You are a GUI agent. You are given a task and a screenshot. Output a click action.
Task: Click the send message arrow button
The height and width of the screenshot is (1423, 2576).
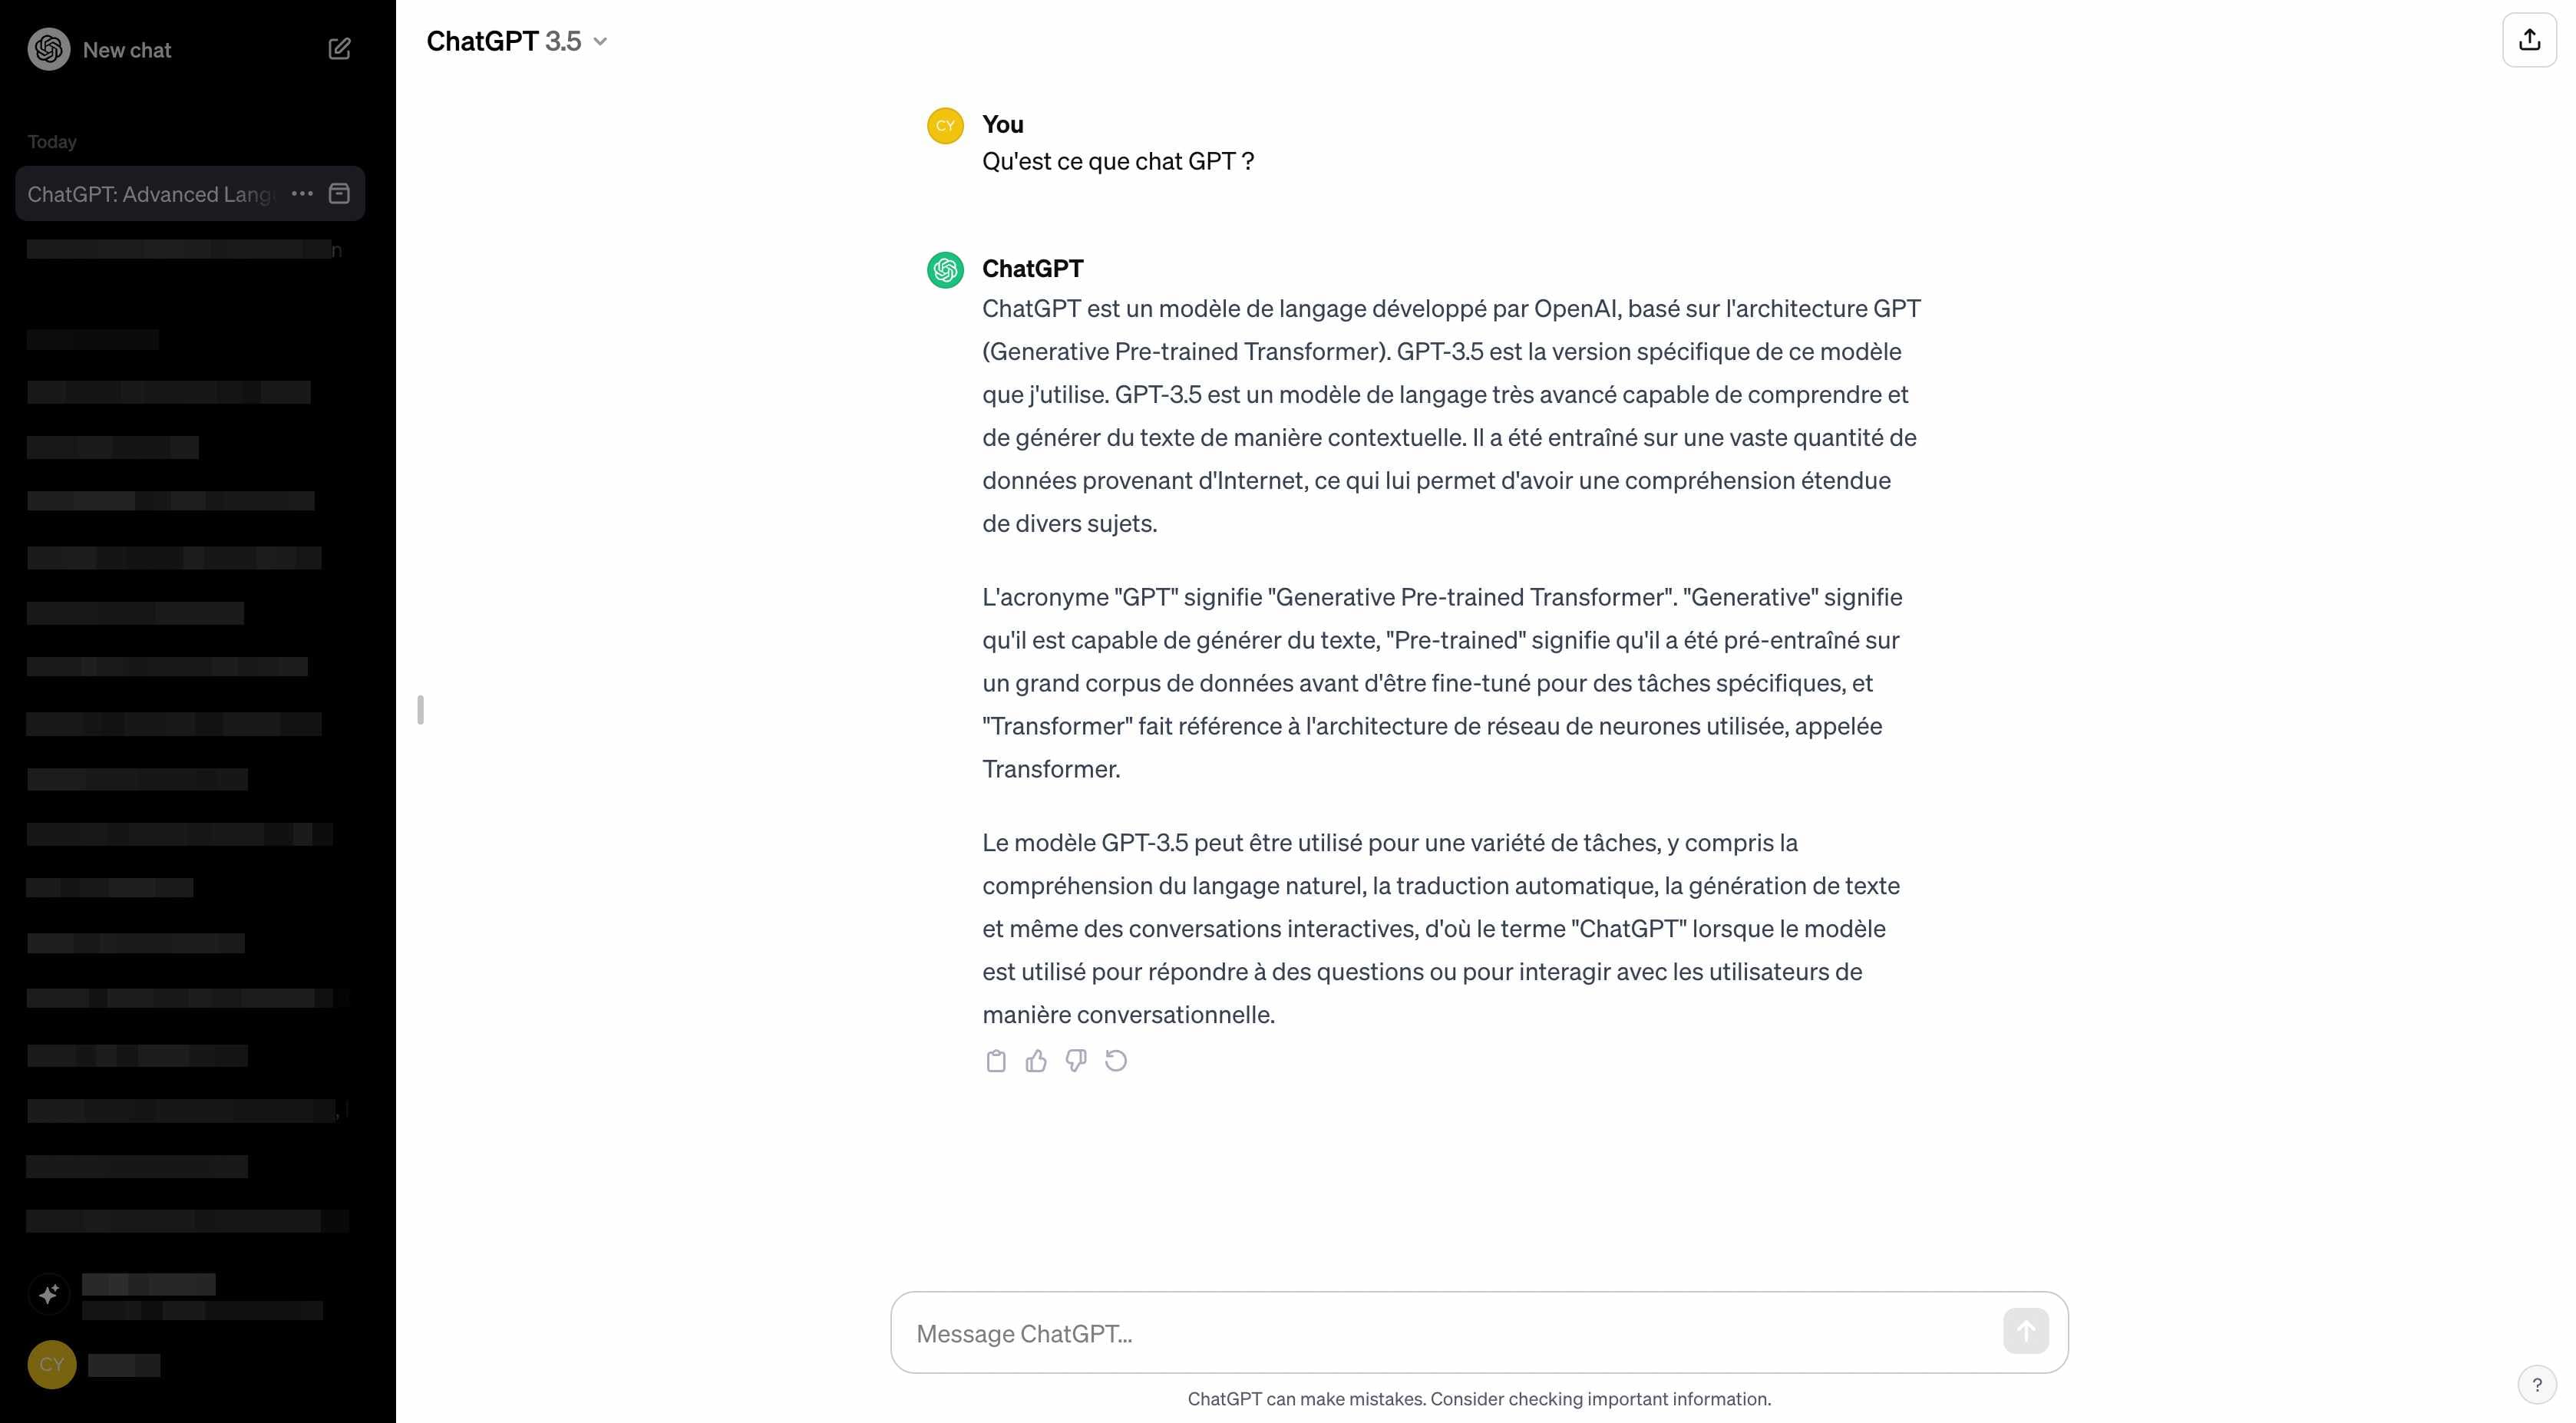(x=2025, y=1332)
